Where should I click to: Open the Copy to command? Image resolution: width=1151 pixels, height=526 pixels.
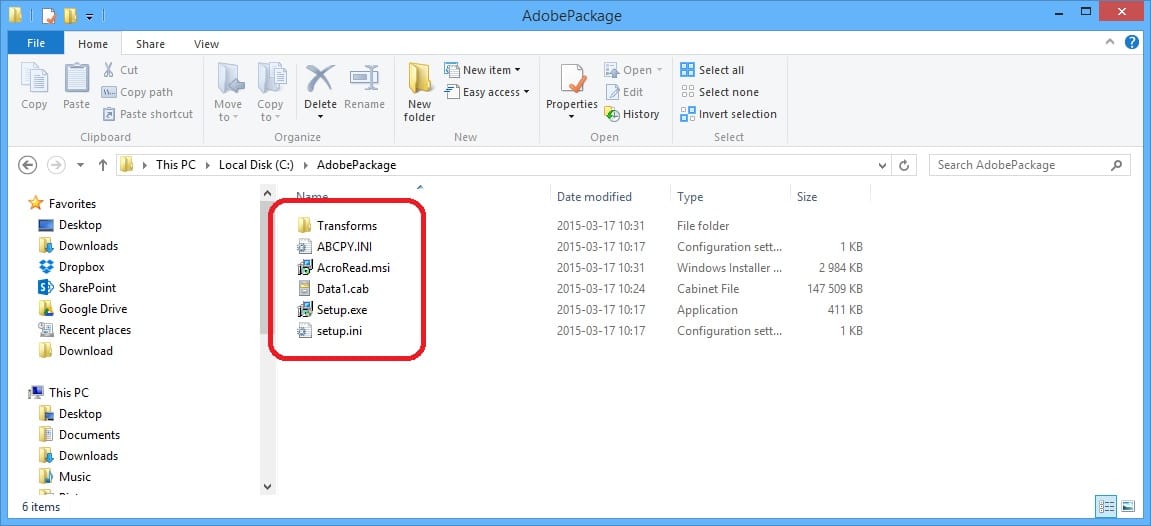tap(271, 92)
